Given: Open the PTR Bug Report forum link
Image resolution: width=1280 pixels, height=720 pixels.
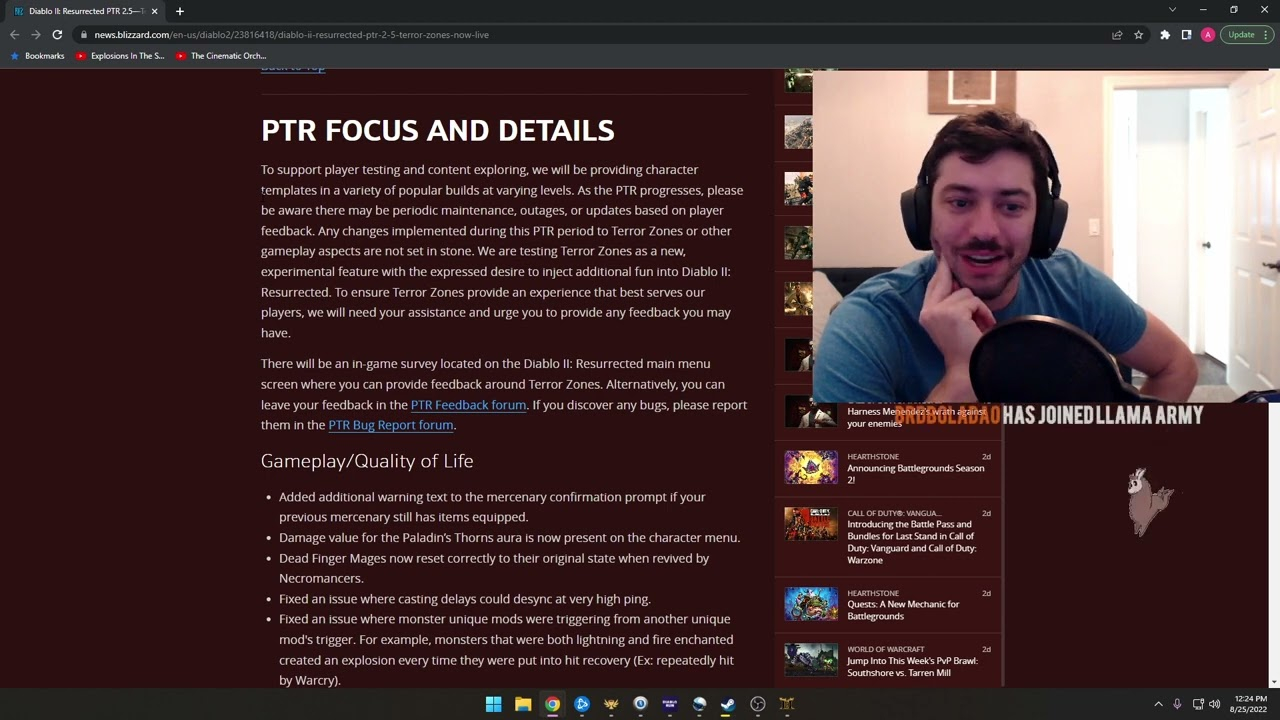Looking at the screenshot, I should pyautogui.click(x=391, y=425).
